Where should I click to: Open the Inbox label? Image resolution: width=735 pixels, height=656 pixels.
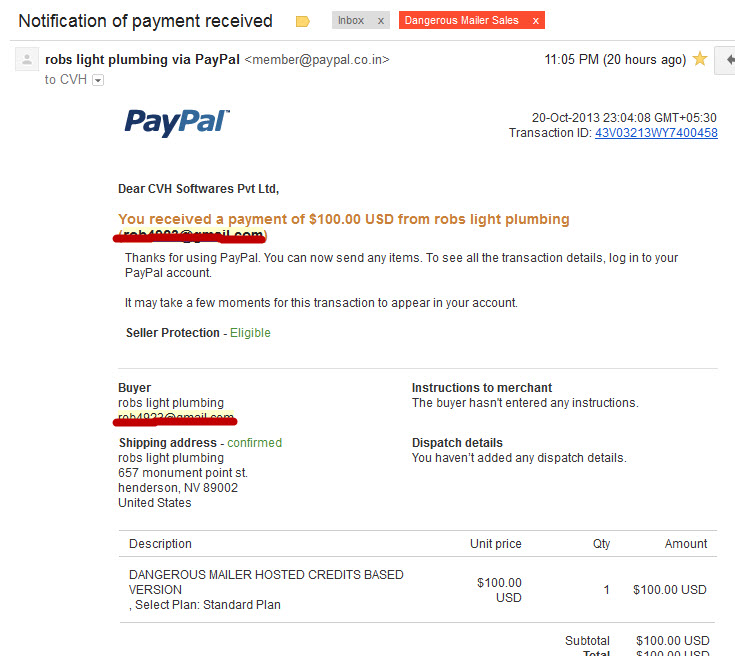[351, 21]
